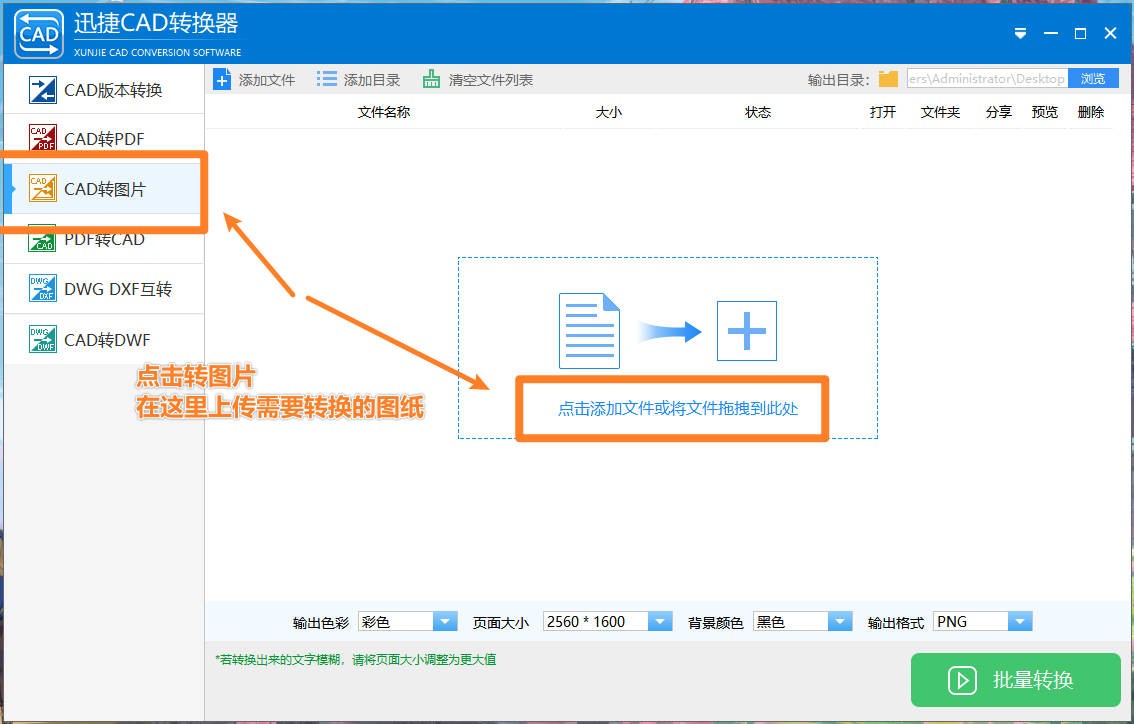
Task: Open the 背景颜色 background color dropdown
Action: pyautogui.click(x=838, y=621)
